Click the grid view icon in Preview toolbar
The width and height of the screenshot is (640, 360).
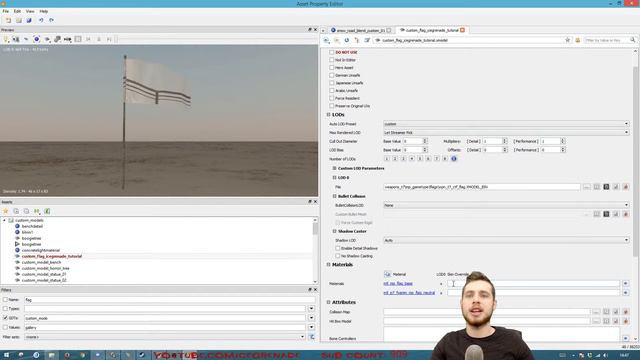point(78,39)
